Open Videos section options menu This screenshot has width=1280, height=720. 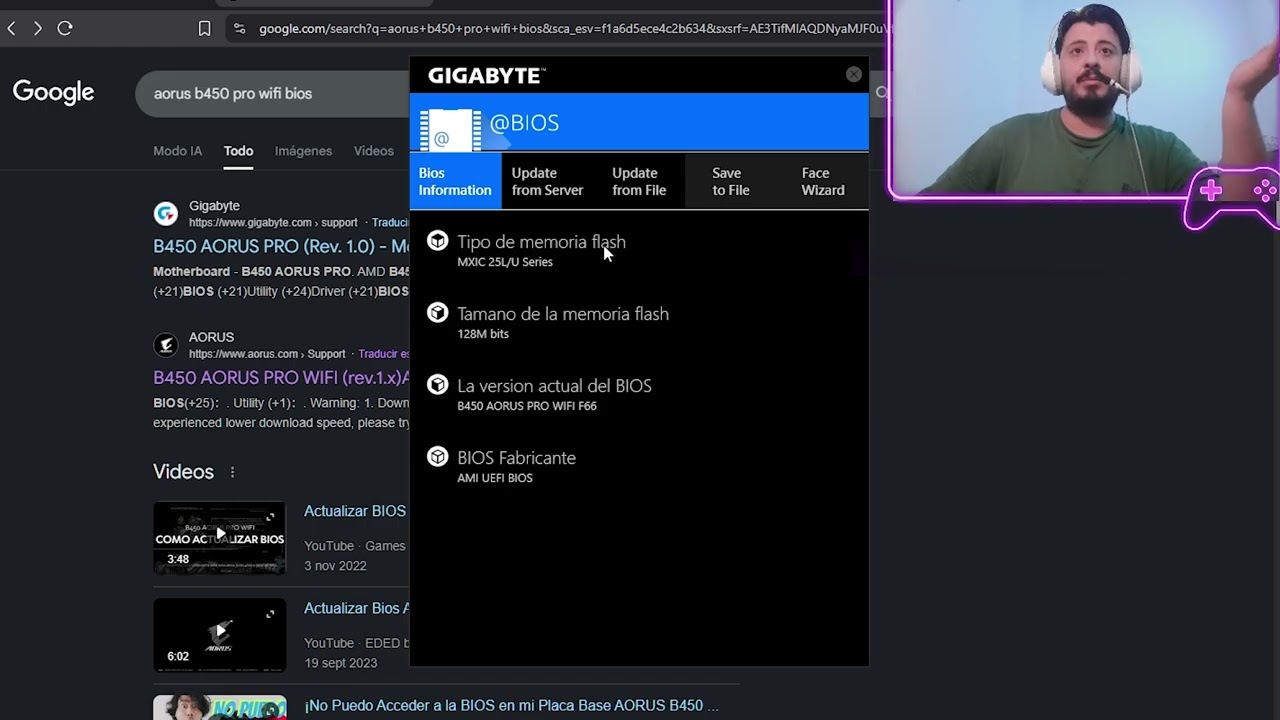[x=232, y=472]
